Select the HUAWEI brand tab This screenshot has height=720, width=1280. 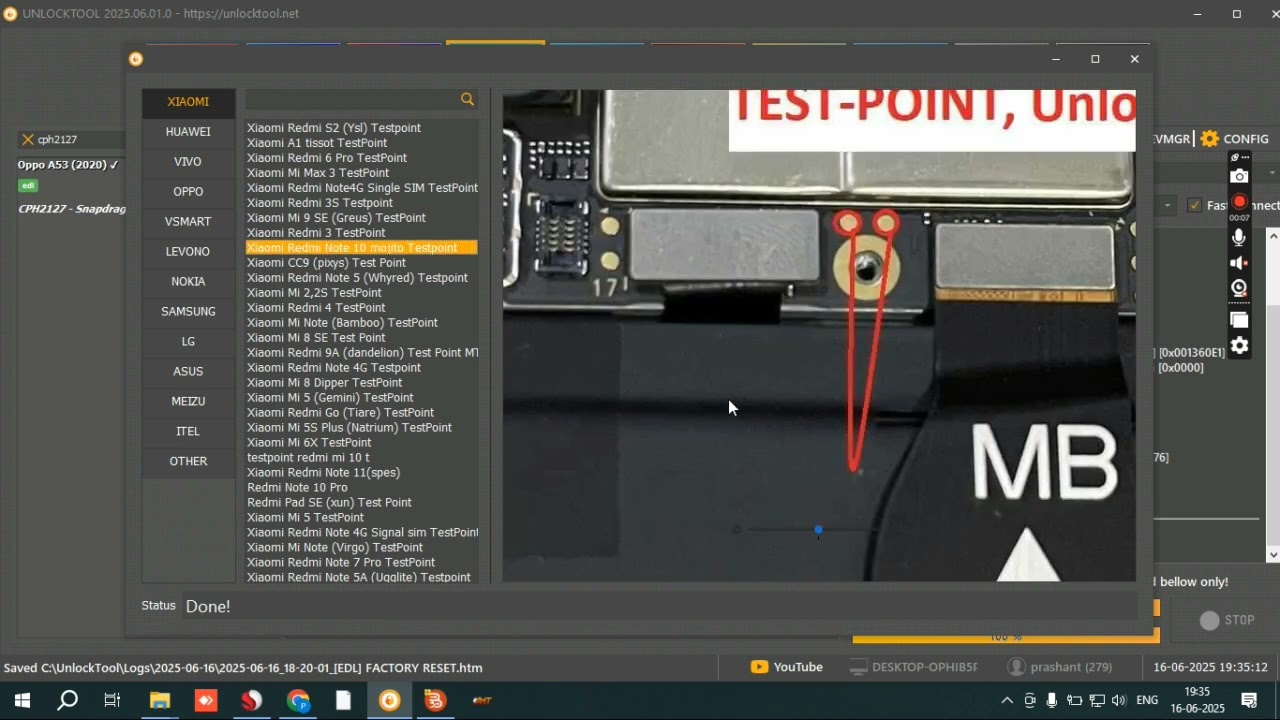[x=188, y=132]
